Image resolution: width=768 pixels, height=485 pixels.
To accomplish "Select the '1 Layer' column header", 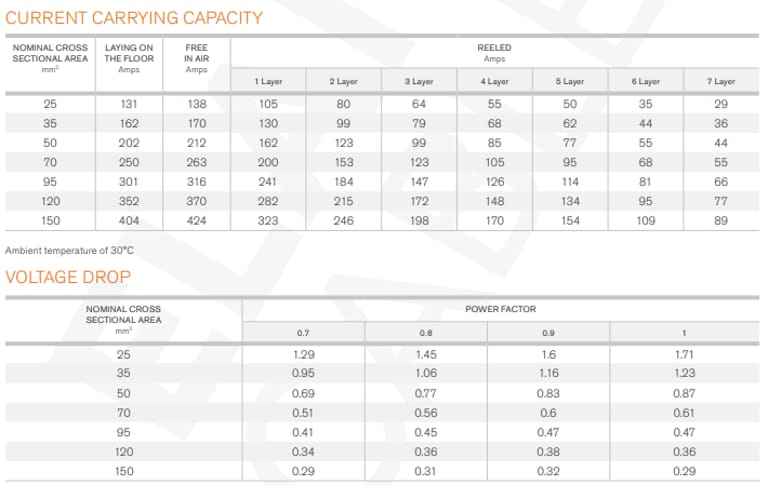I will pos(266,81).
